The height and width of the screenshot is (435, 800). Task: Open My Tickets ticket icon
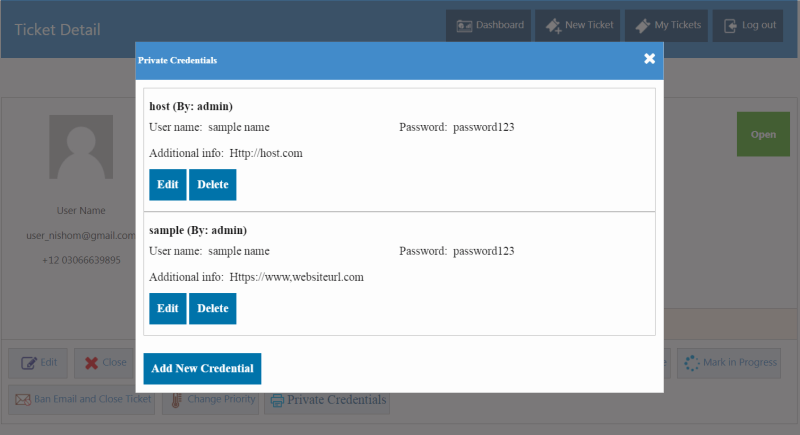point(642,25)
